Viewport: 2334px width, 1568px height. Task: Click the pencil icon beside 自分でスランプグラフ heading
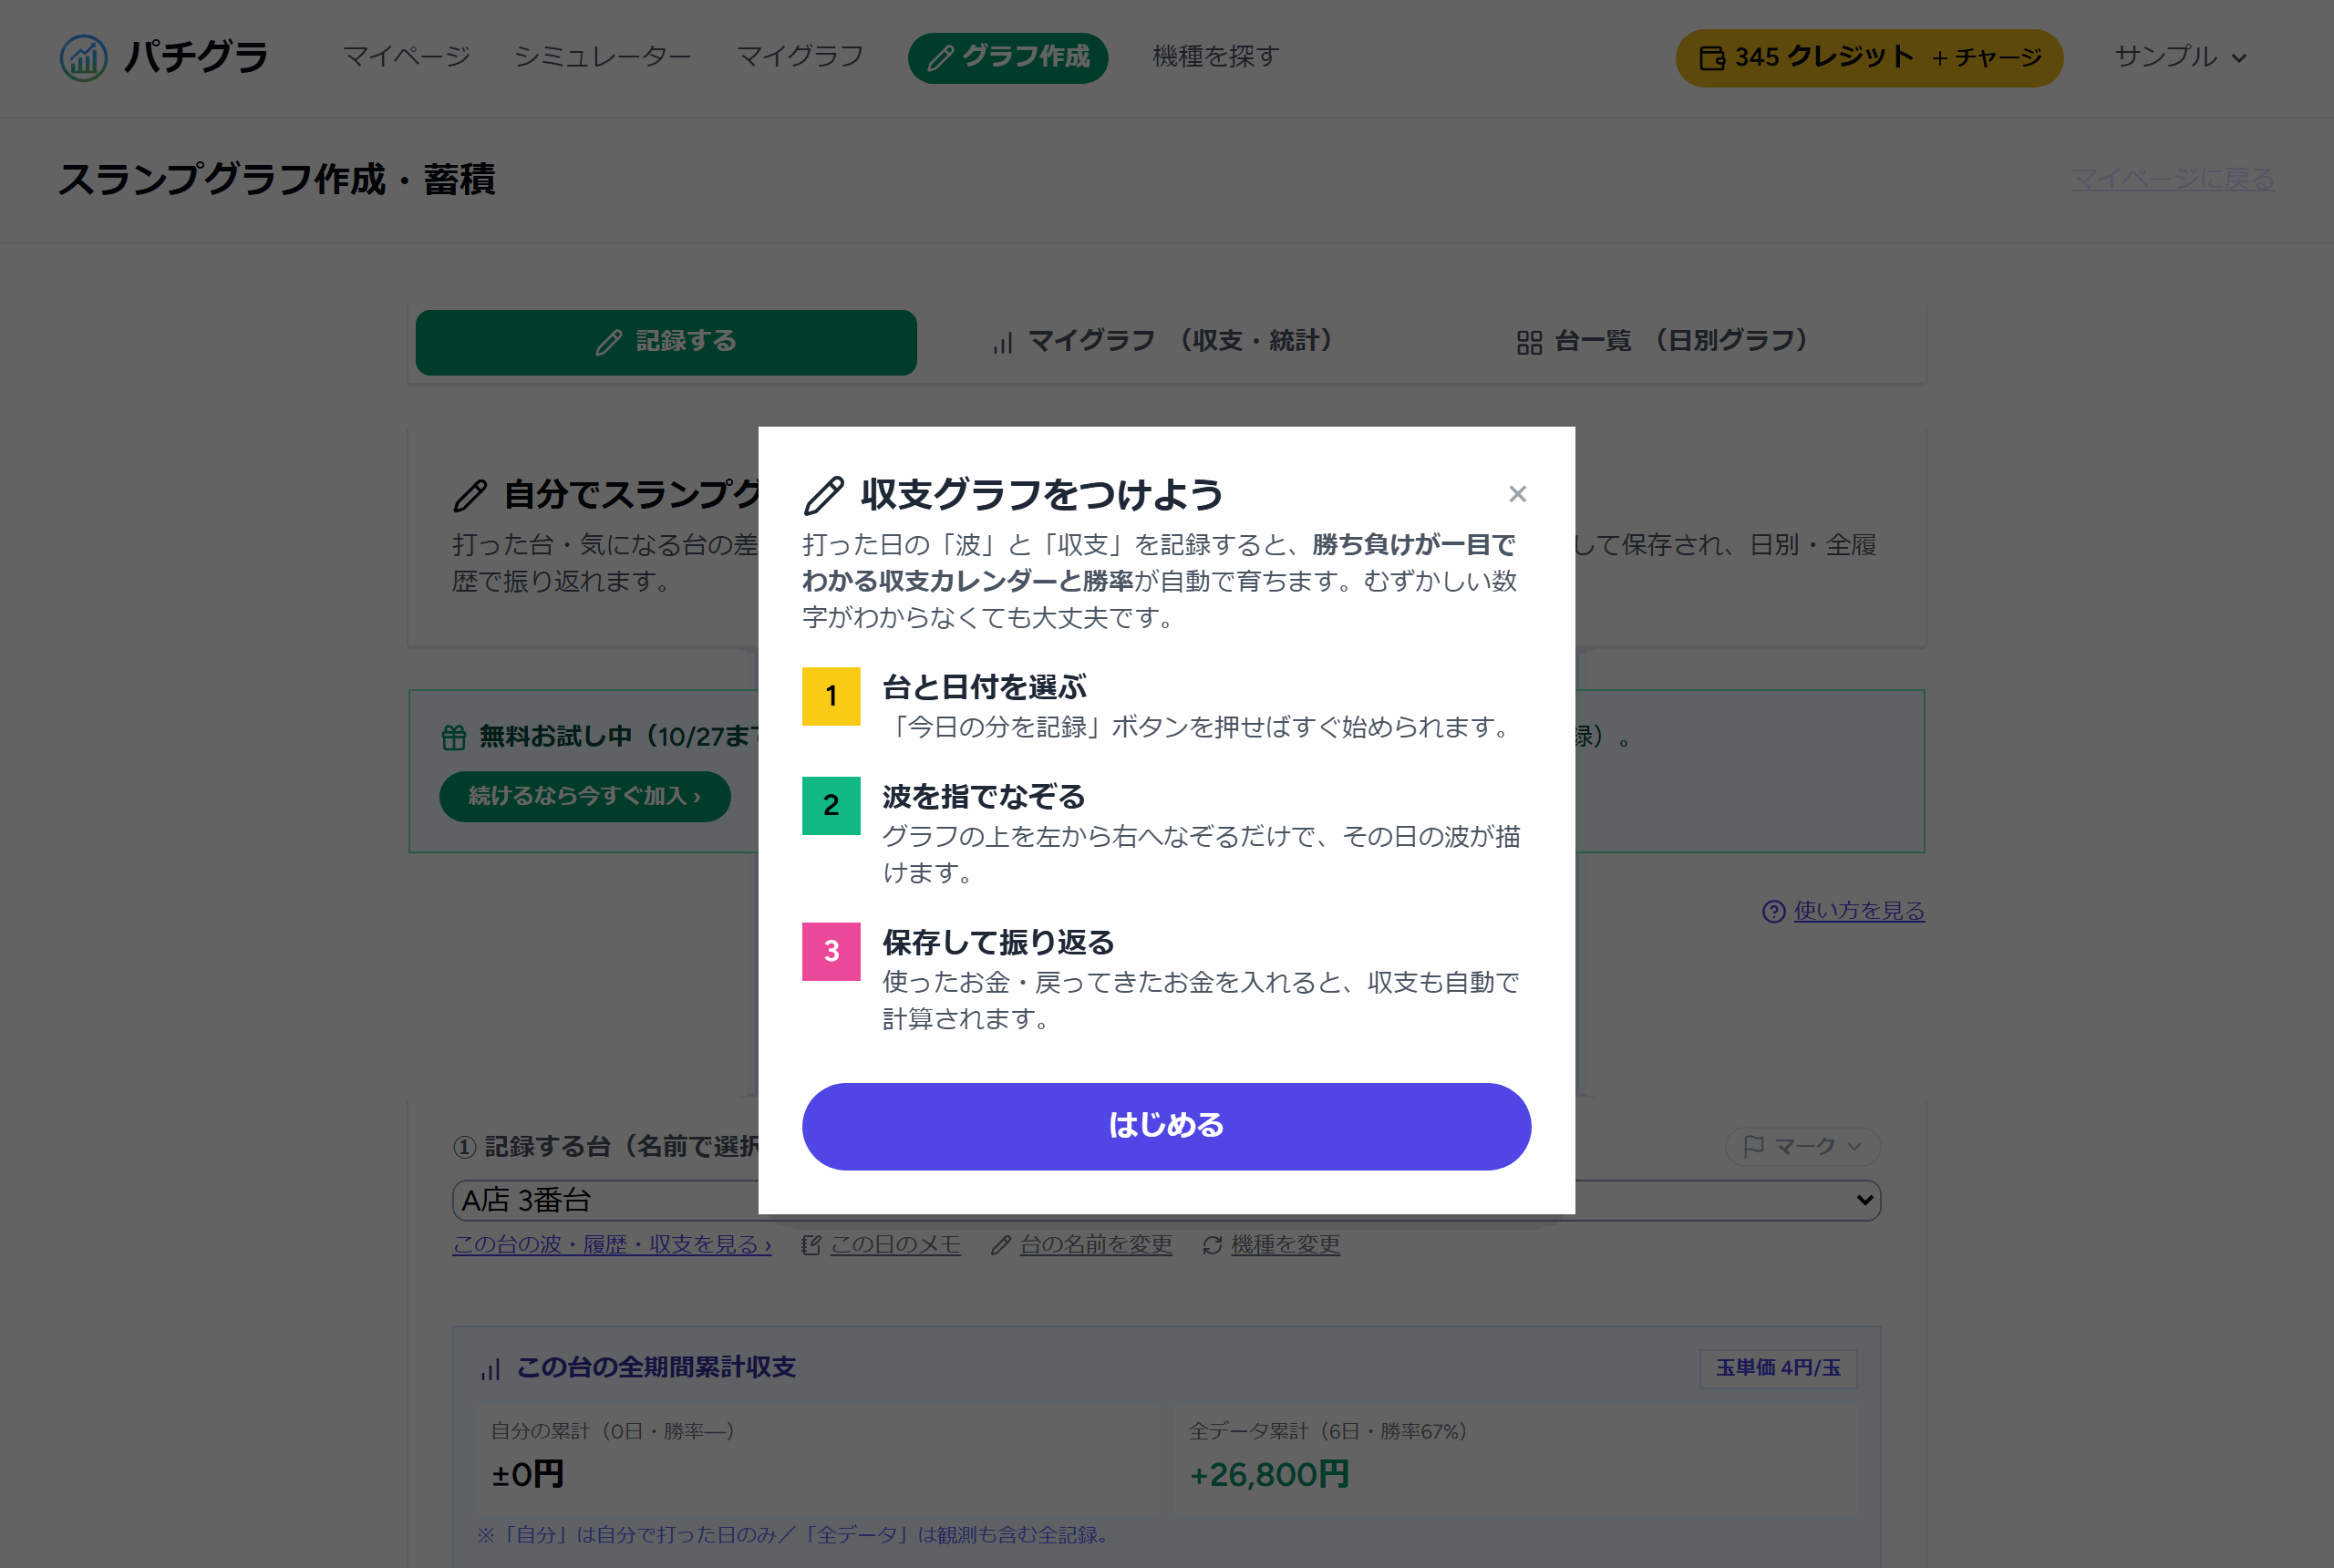(470, 496)
